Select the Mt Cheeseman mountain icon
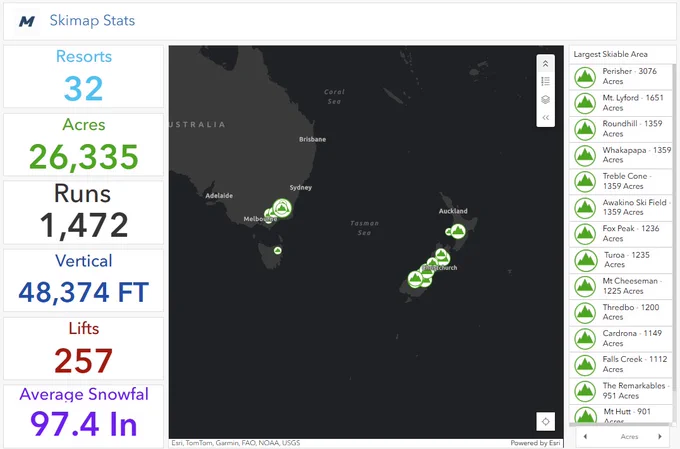Screen dimensions: 680x449 (x=585, y=286)
